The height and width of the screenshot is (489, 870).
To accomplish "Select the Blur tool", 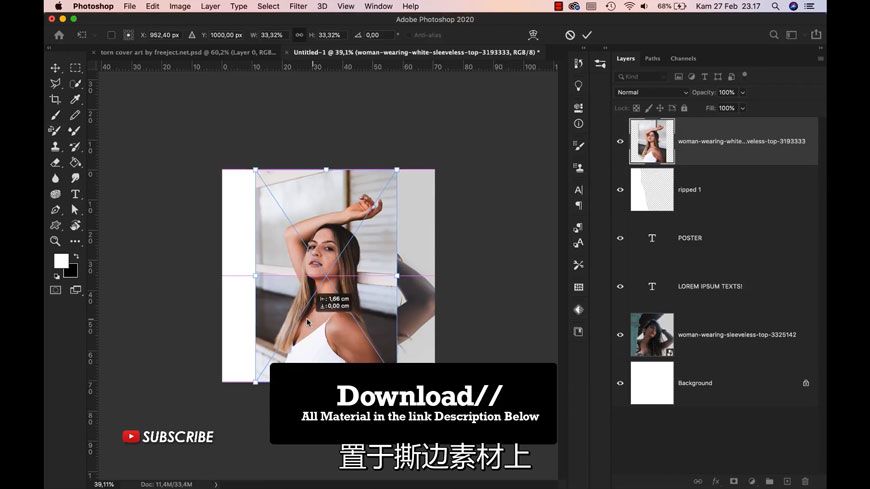I will point(55,178).
